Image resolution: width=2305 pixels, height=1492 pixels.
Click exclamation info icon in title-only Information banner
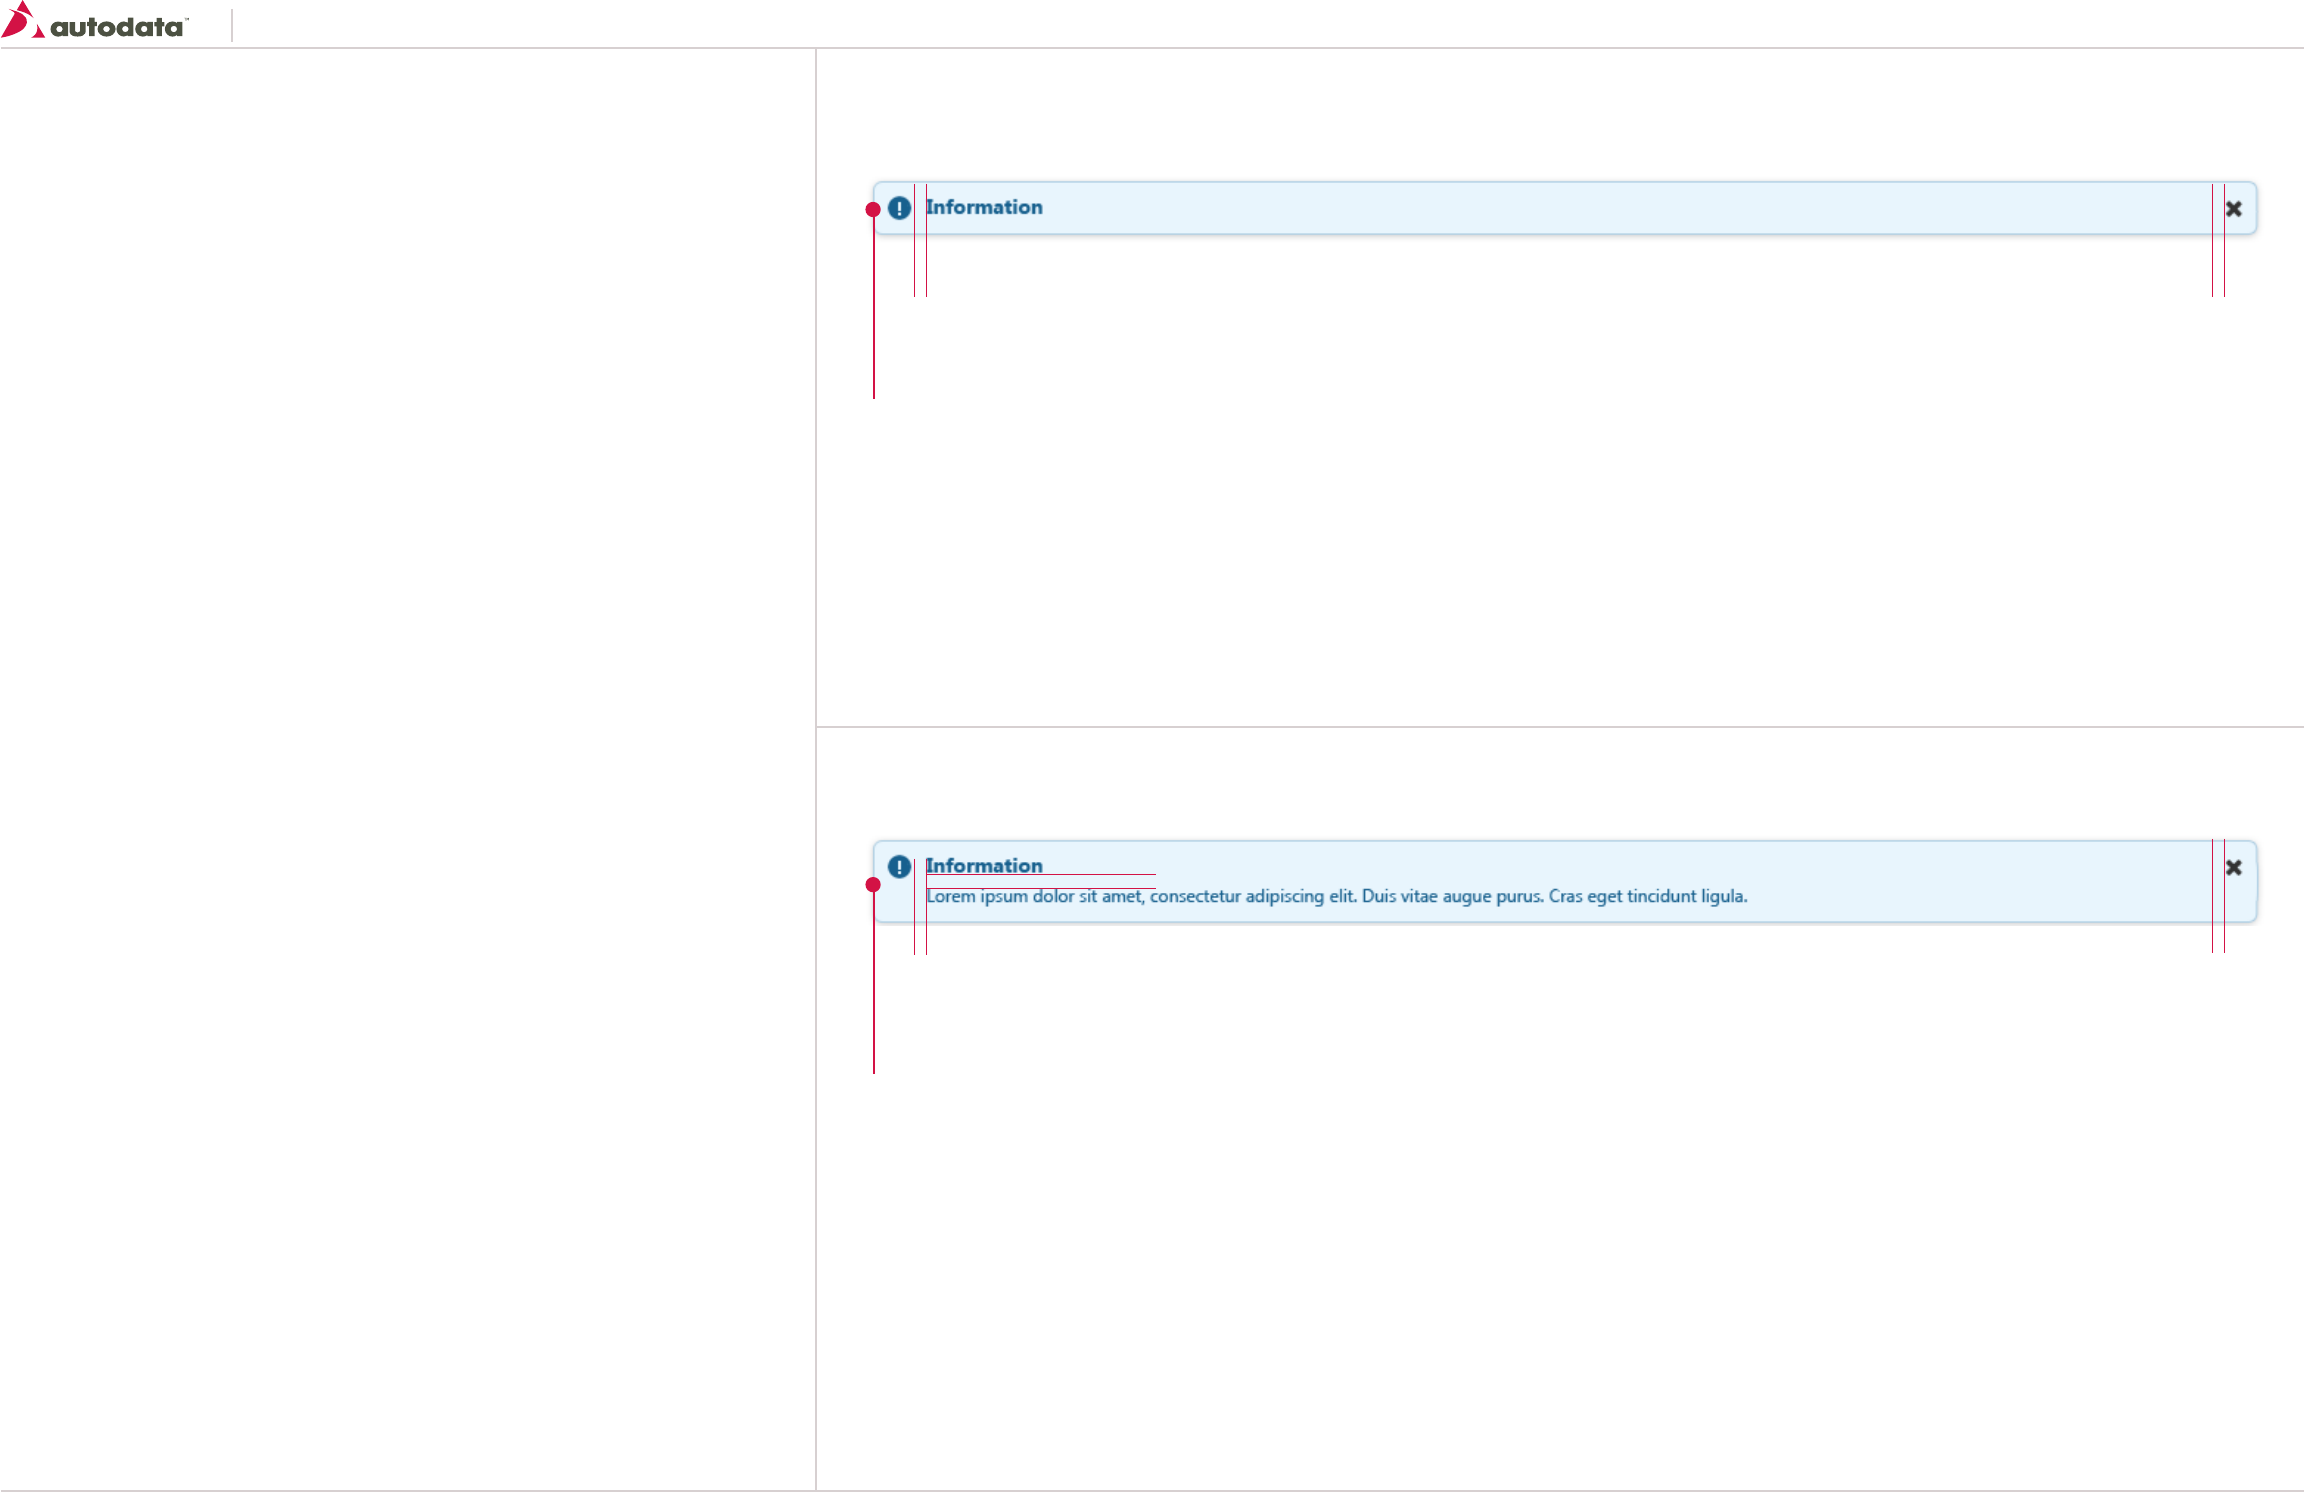coord(899,208)
